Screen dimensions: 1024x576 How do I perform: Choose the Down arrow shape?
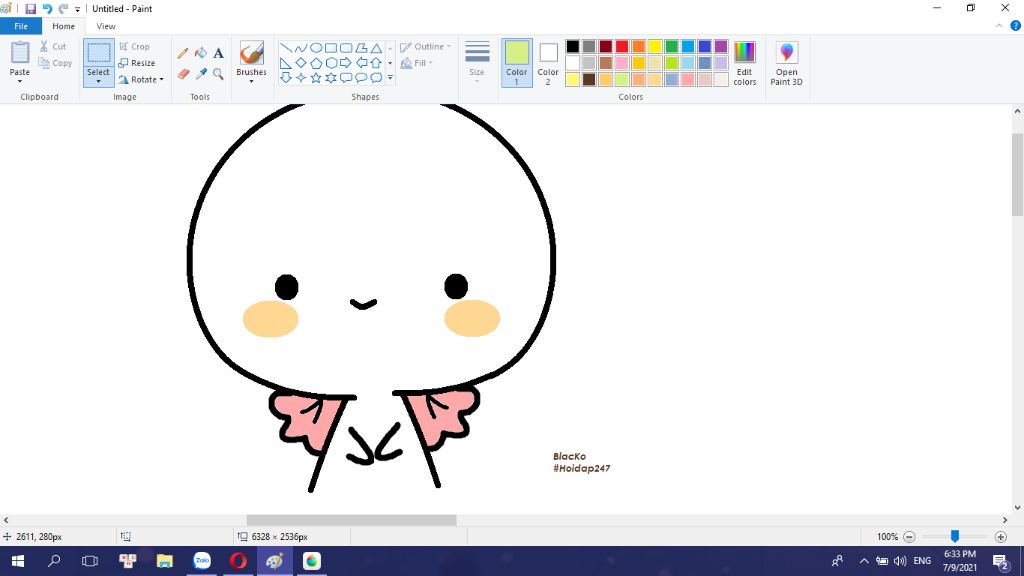[285, 78]
